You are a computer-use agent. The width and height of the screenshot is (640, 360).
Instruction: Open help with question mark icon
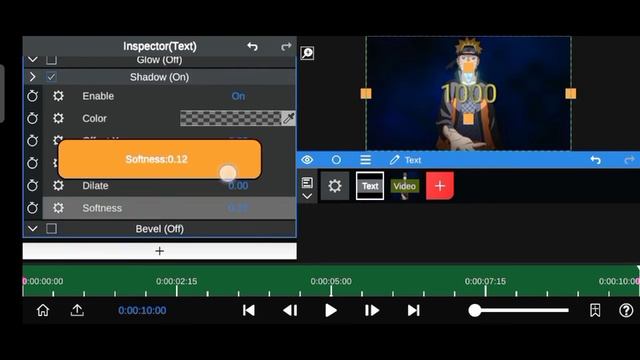[x=626, y=311]
